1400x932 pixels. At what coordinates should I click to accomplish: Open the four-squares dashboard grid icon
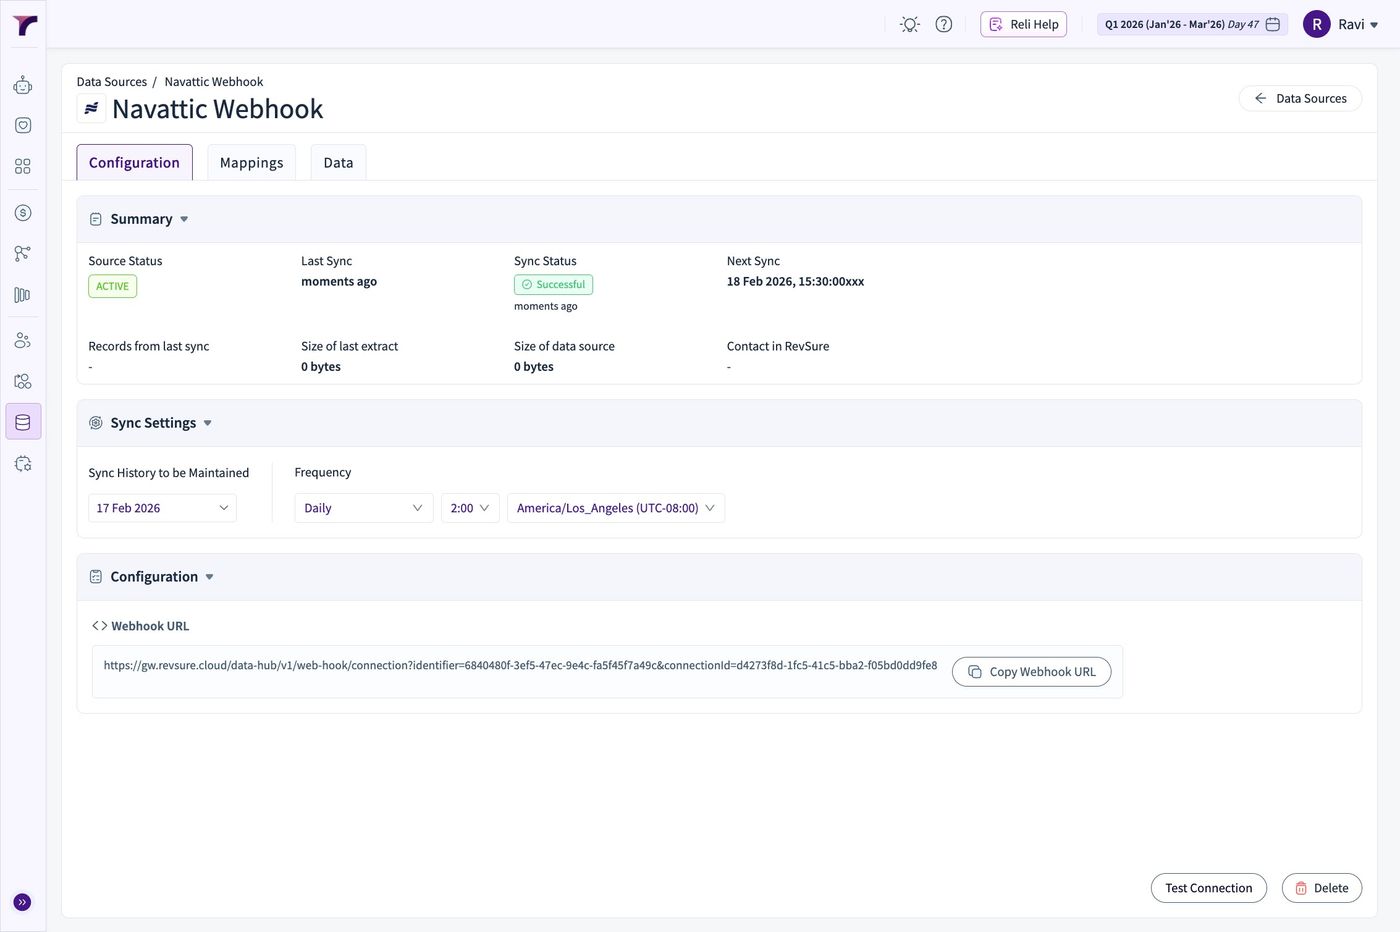click(23, 166)
